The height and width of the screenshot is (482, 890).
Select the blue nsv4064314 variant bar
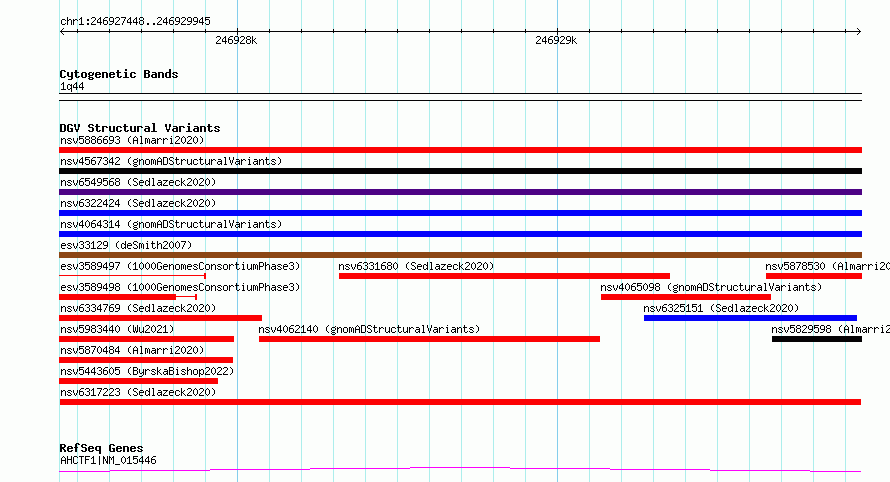460,234
